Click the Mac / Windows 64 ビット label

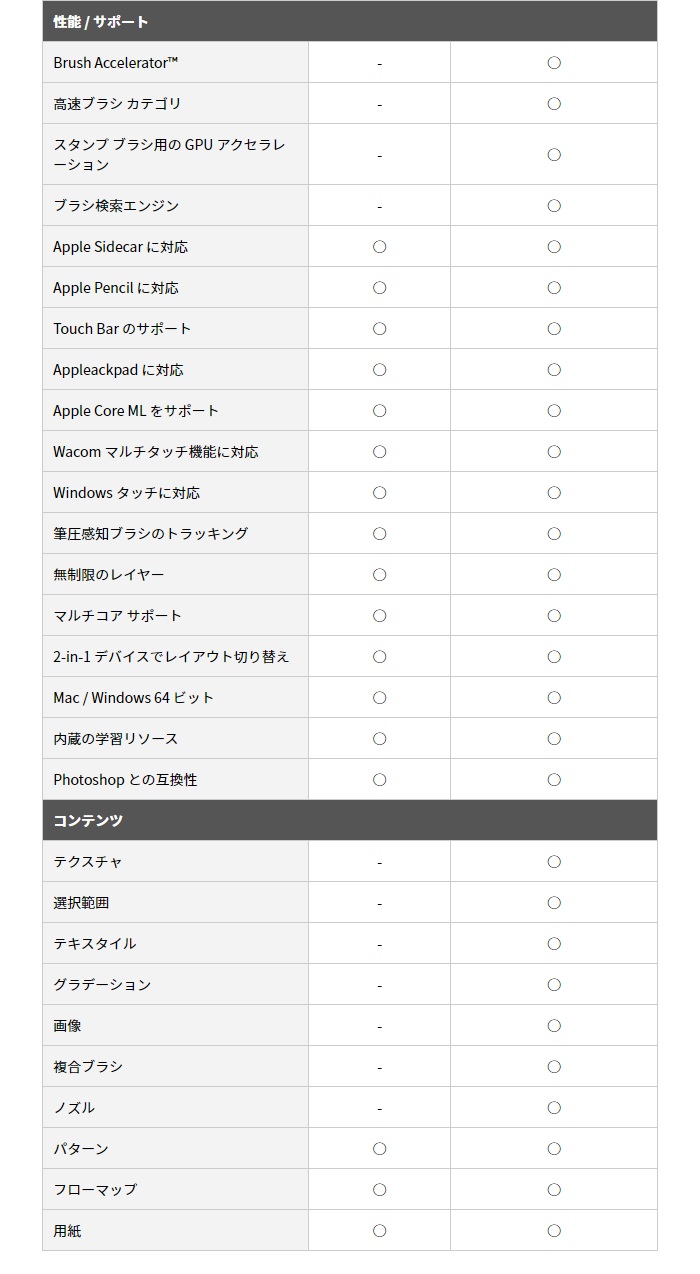point(134,698)
